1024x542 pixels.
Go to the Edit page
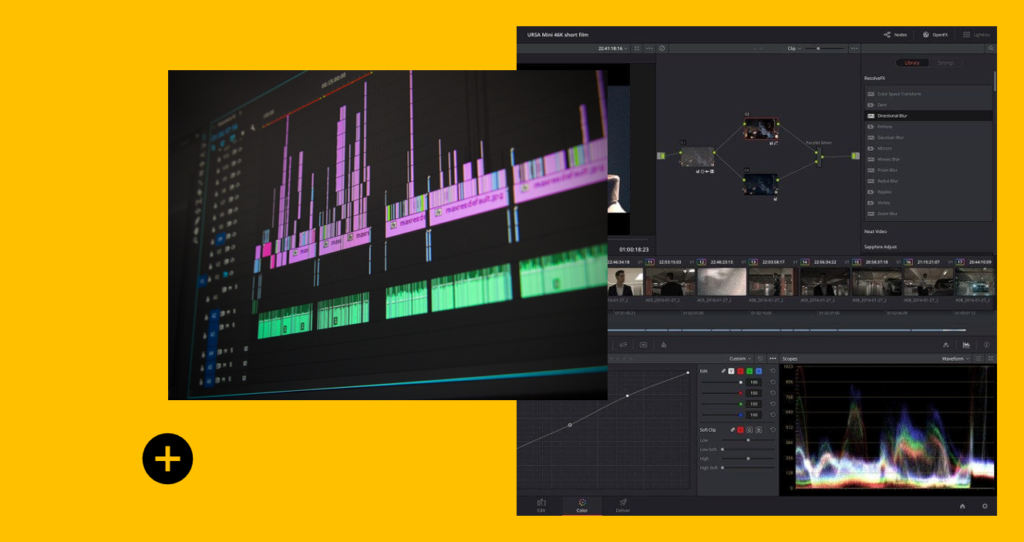point(541,505)
